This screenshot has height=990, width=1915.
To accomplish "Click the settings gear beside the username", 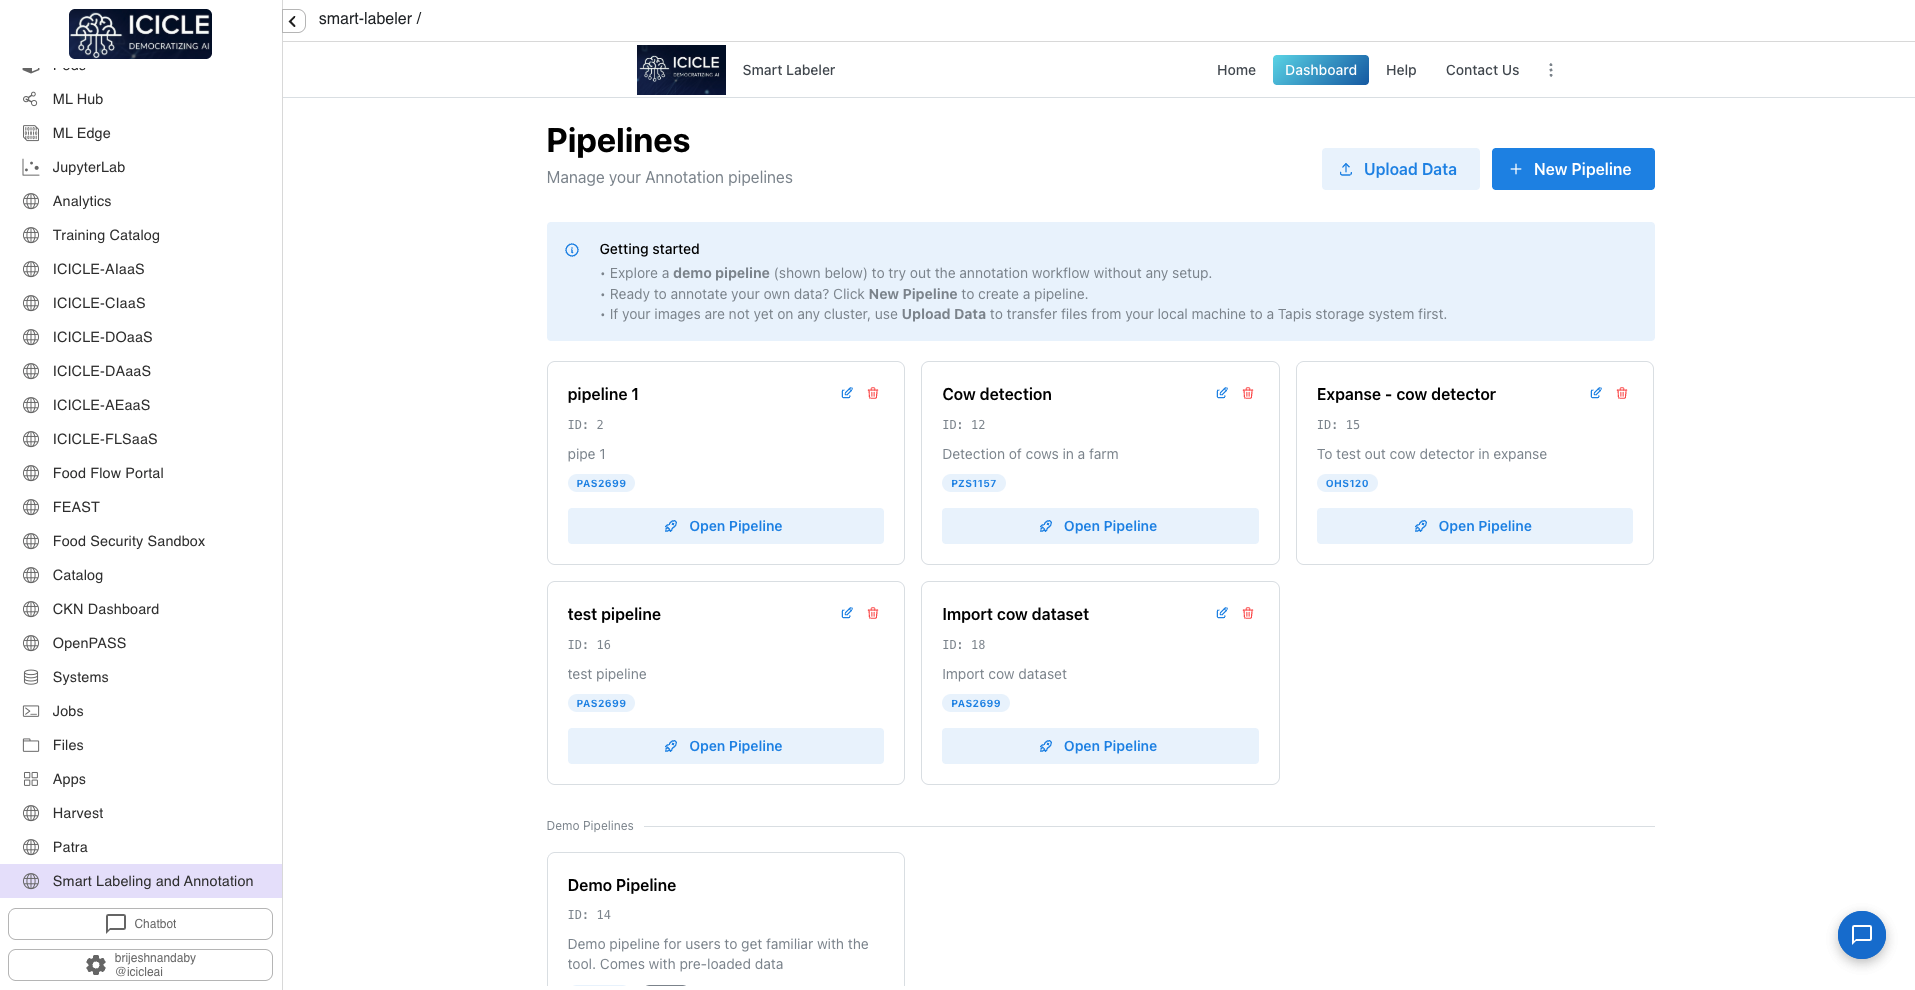I will 96,965.
